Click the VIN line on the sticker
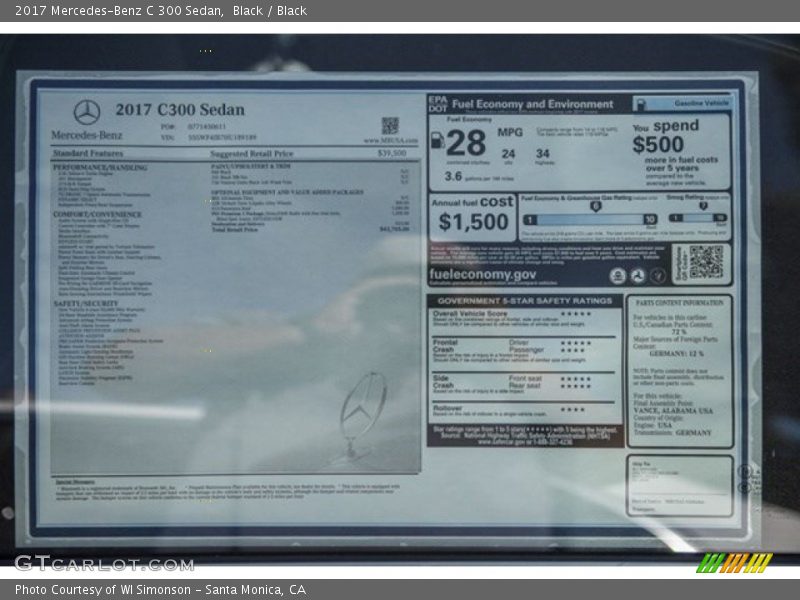This screenshot has width=800, height=600. 209,137
